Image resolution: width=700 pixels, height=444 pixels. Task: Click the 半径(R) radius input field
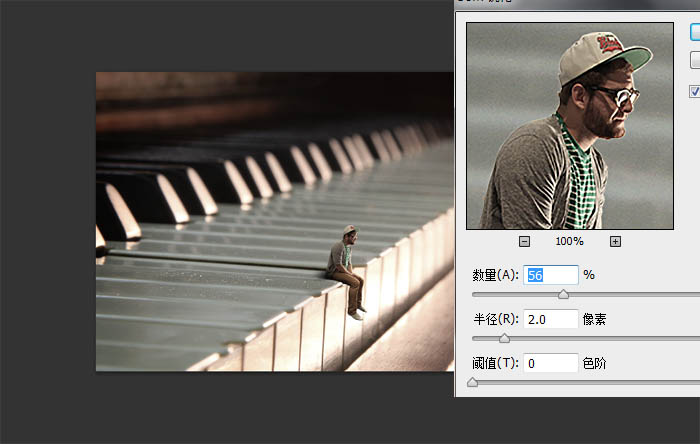click(x=551, y=320)
